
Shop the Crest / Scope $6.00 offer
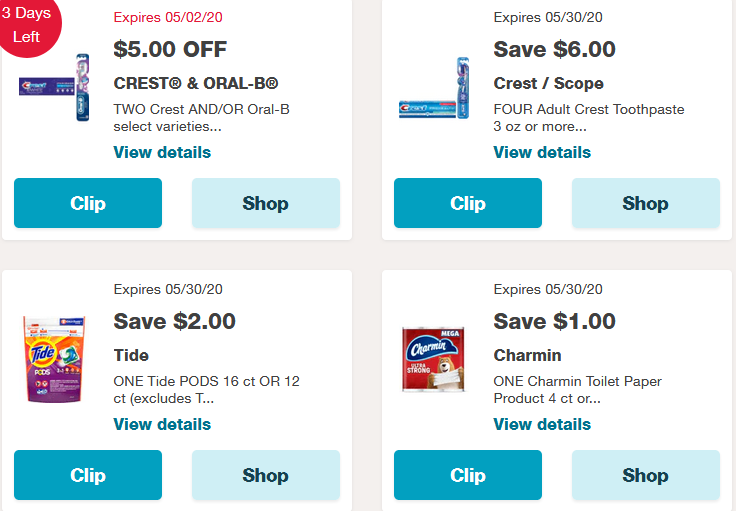645,203
